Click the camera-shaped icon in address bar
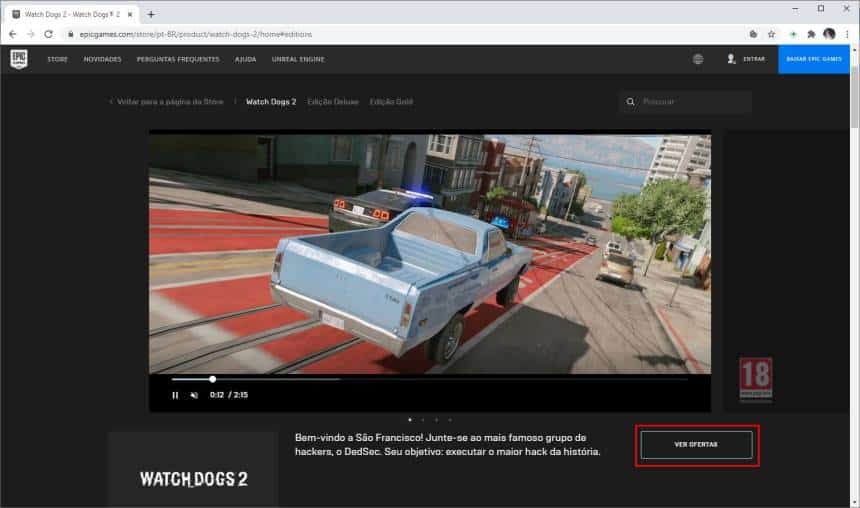Image resolution: width=860 pixels, height=508 pixels. [x=754, y=34]
